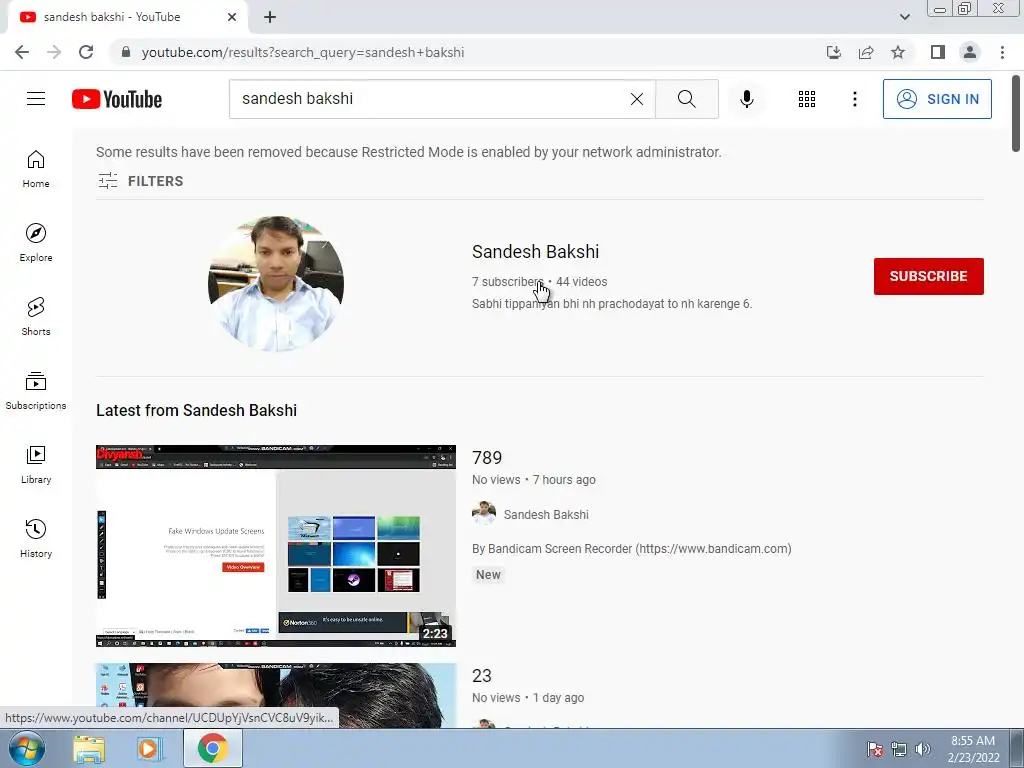Viewport: 1024px width, 768px height.
Task: Close the sandesh bakshi YouTube tab
Action: pos(232,17)
